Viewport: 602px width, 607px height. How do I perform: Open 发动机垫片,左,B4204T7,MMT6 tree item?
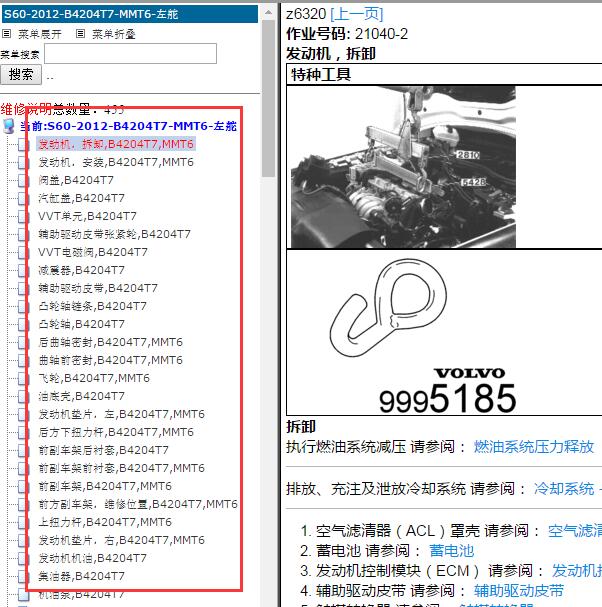pyautogui.click(x=121, y=414)
